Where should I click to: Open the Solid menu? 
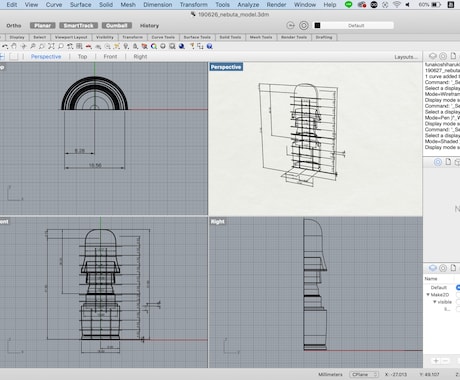point(106,5)
